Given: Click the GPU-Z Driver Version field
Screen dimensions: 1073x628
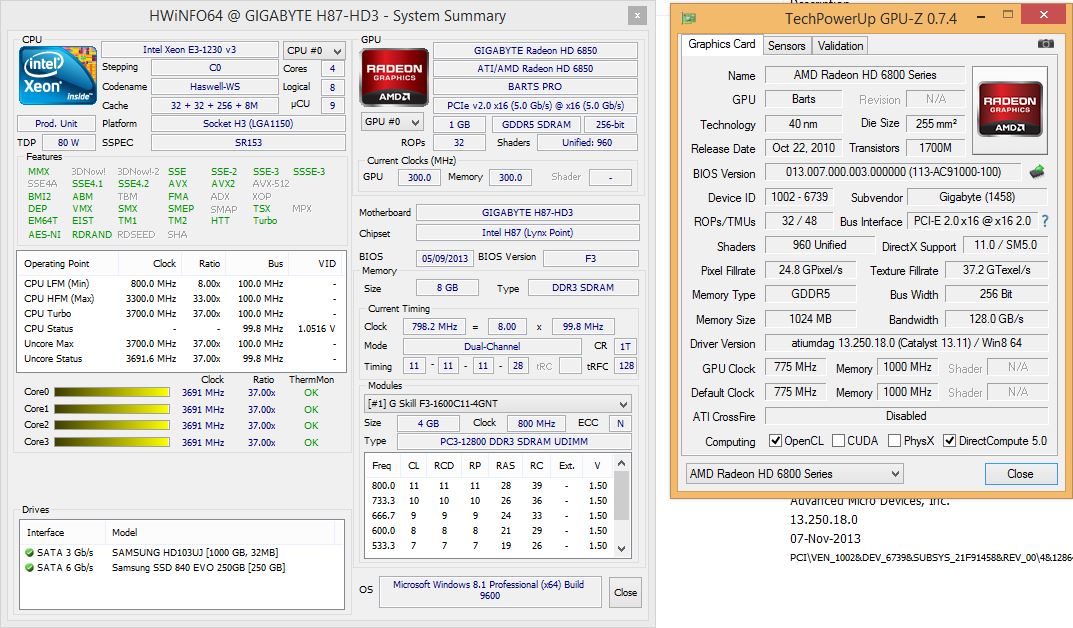Looking at the screenshot, I should (906, 343).
